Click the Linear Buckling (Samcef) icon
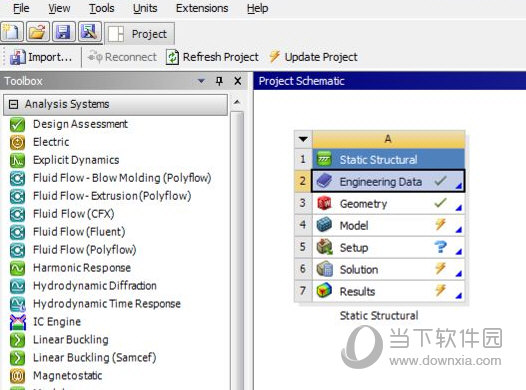 (x=17, y=358)
